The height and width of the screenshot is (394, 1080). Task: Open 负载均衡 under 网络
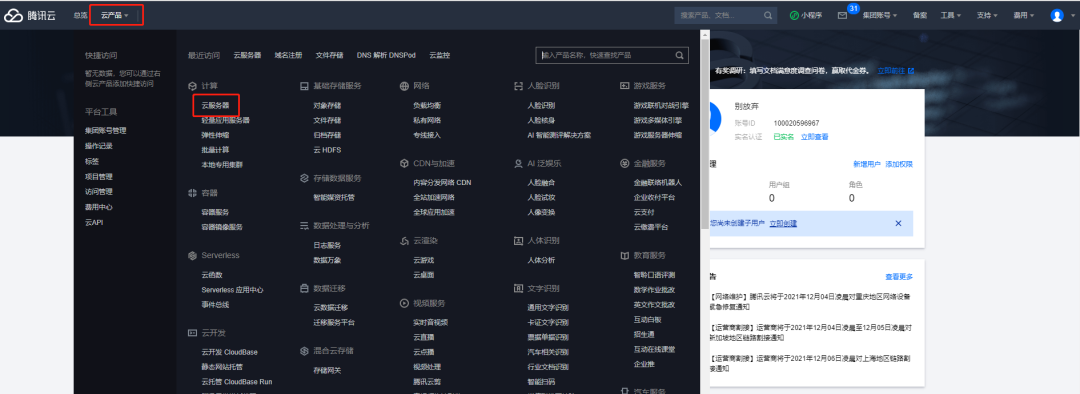[x=427, y=105]
